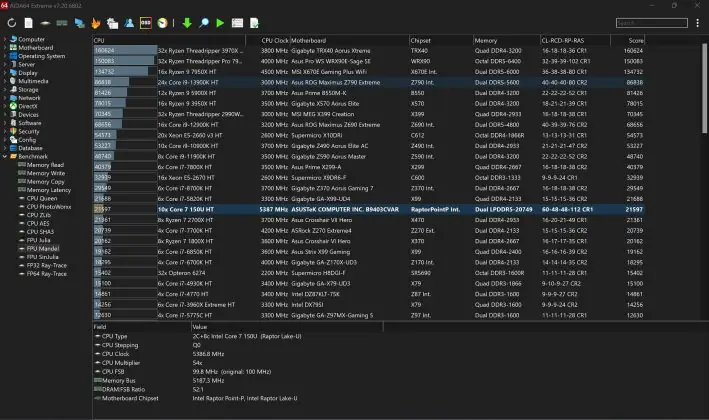Click the magnifier Driver Updates icon
The height and width of the screenshot is (420, 709).
pyautogui.click(x=204, y=23)
